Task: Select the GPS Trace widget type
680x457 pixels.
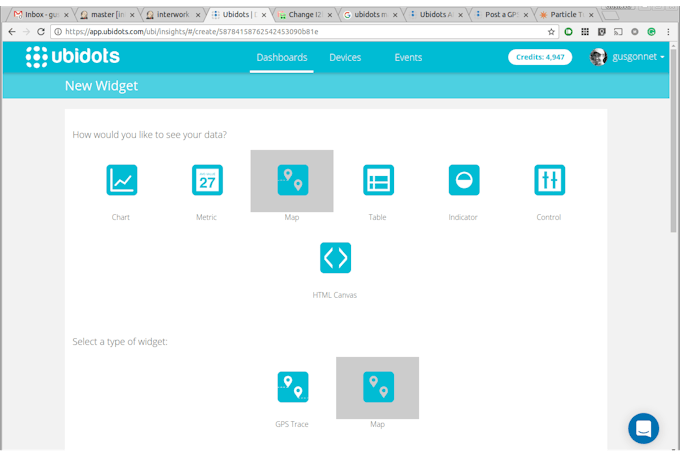Action: [293, 387]
